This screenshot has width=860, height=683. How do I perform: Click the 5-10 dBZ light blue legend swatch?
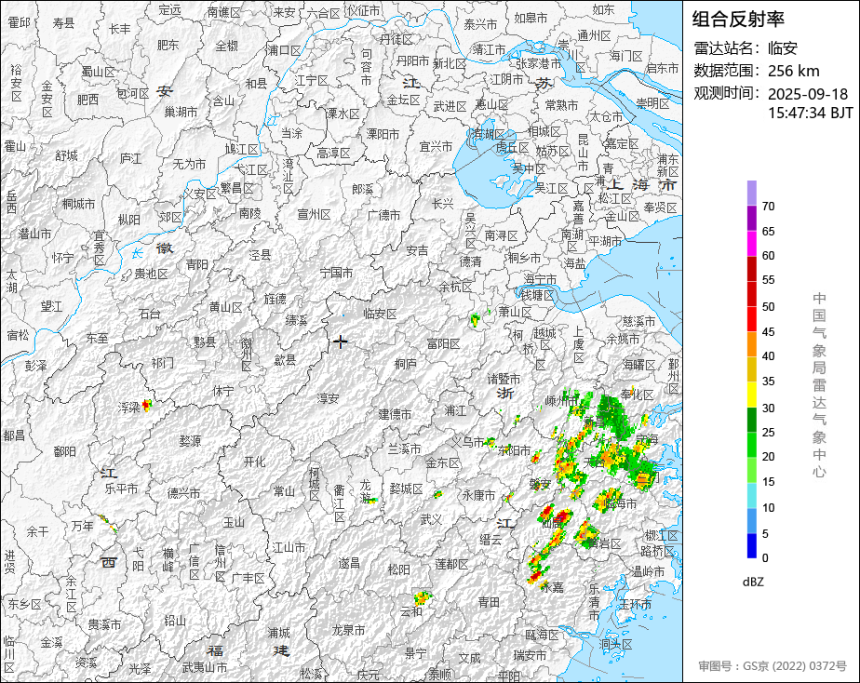point(751,521)
